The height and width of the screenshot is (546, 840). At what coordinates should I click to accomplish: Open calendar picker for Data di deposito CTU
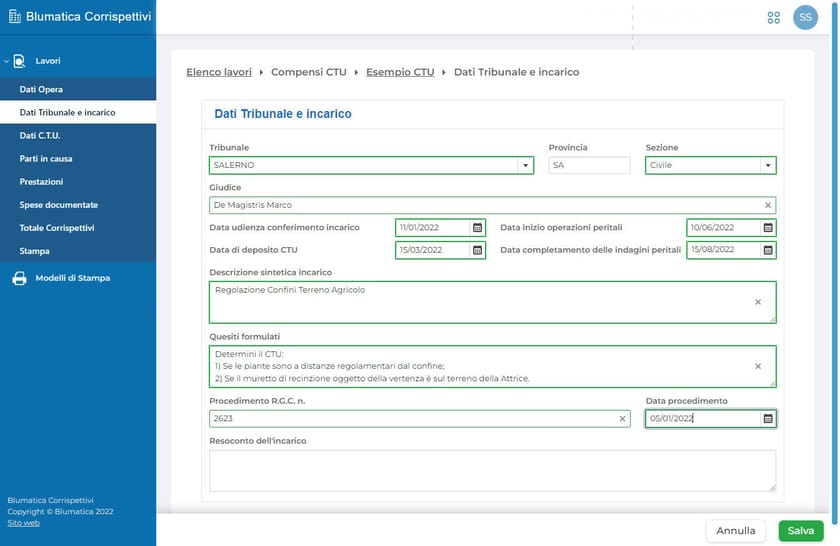click(x=478, y=250)
